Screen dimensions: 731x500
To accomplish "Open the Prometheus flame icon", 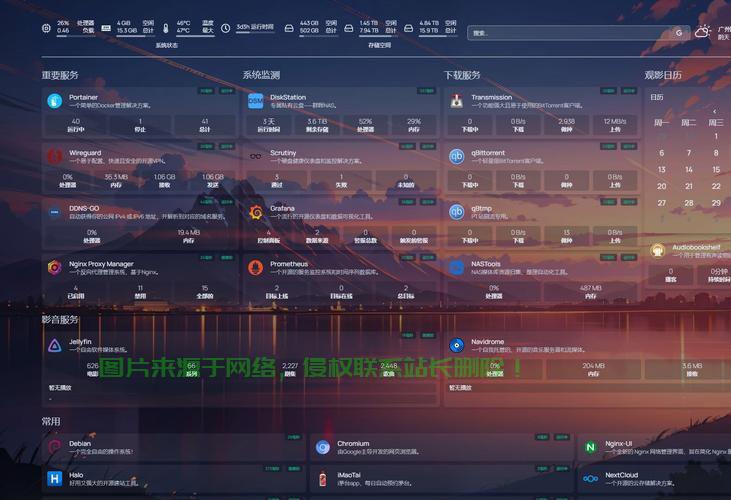I will pyautogui.click(x=255, y=267).
